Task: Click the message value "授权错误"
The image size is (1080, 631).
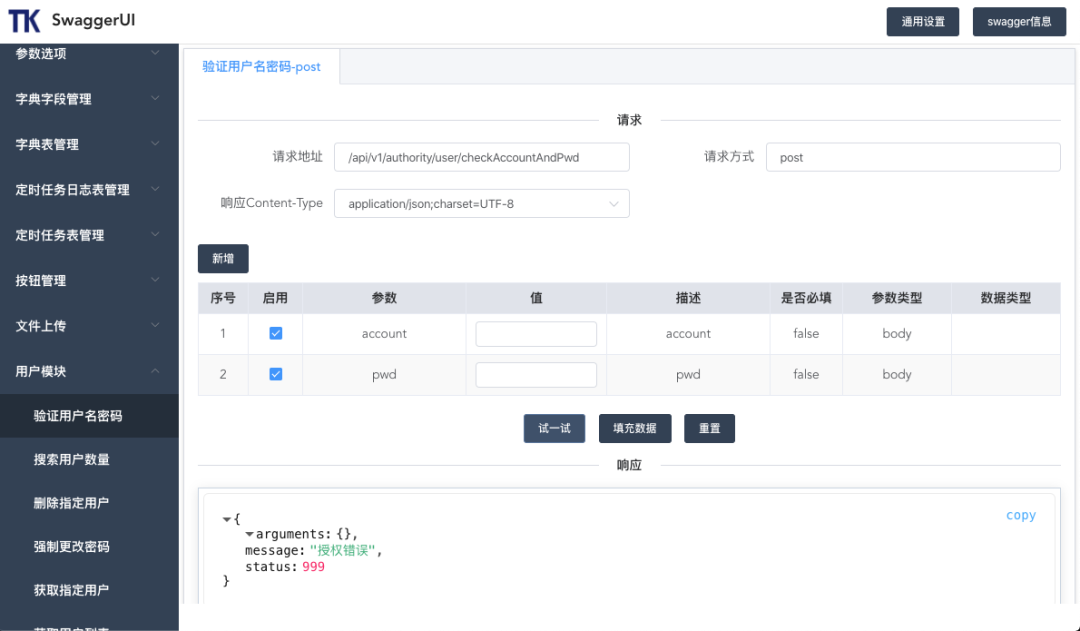Action: click(x=343, y=550)
